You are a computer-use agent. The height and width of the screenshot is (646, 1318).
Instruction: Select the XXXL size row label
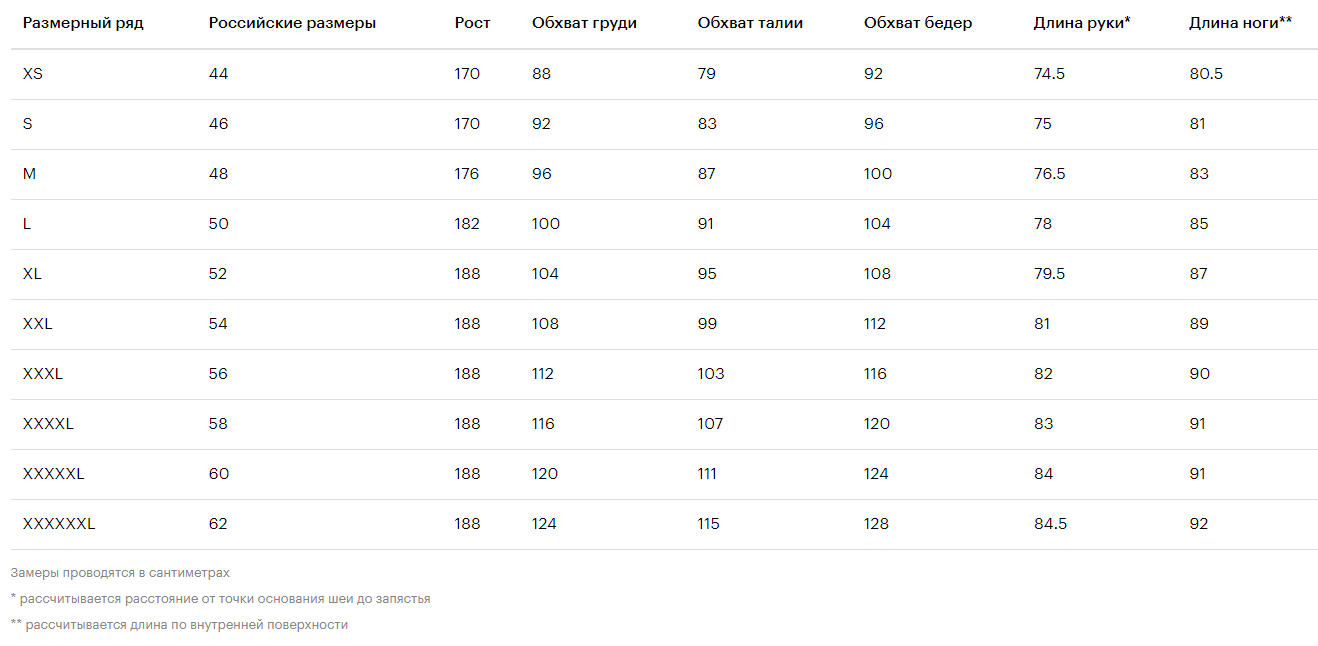(43, 374)
